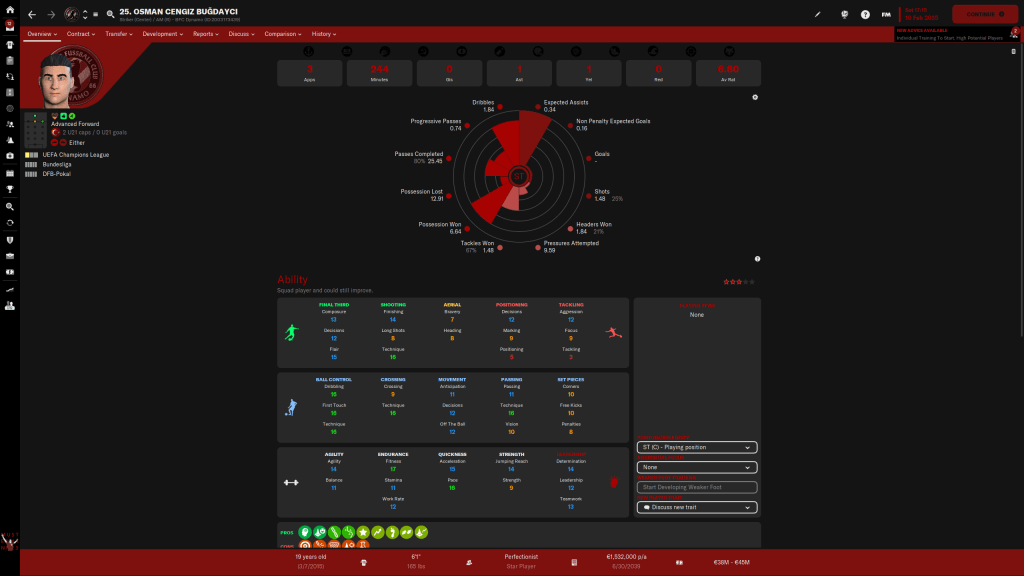Image resolution: width=1024 pixels, height=576 pixels.
Task: Click the trophy icon in left sidebar
Action: pyautogui.click(x=9, y=188)
